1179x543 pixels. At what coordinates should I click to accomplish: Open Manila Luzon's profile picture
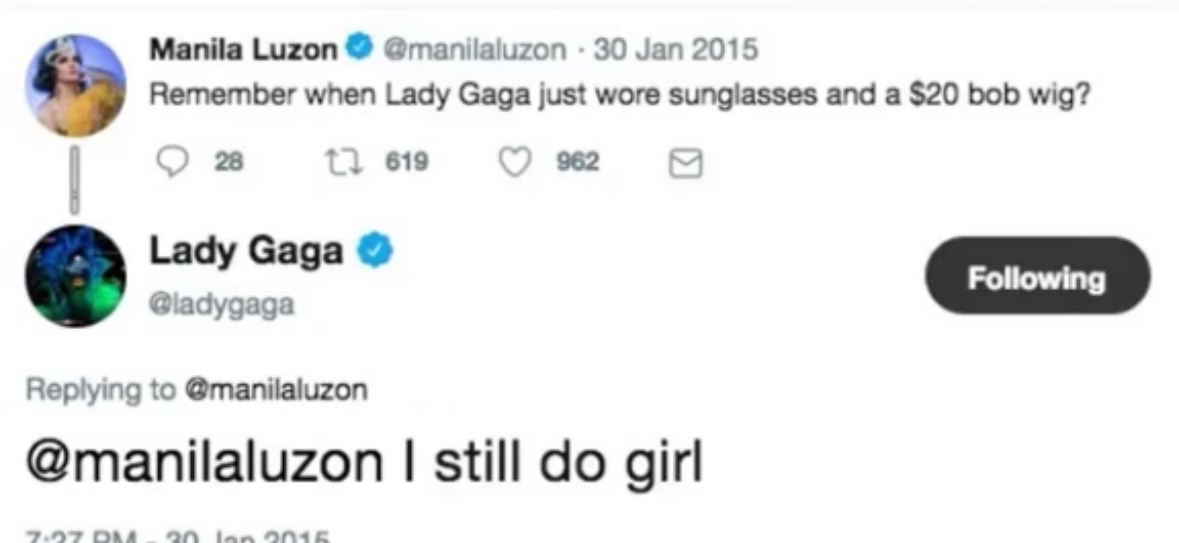pyautogui.click(x=79, y=85)
